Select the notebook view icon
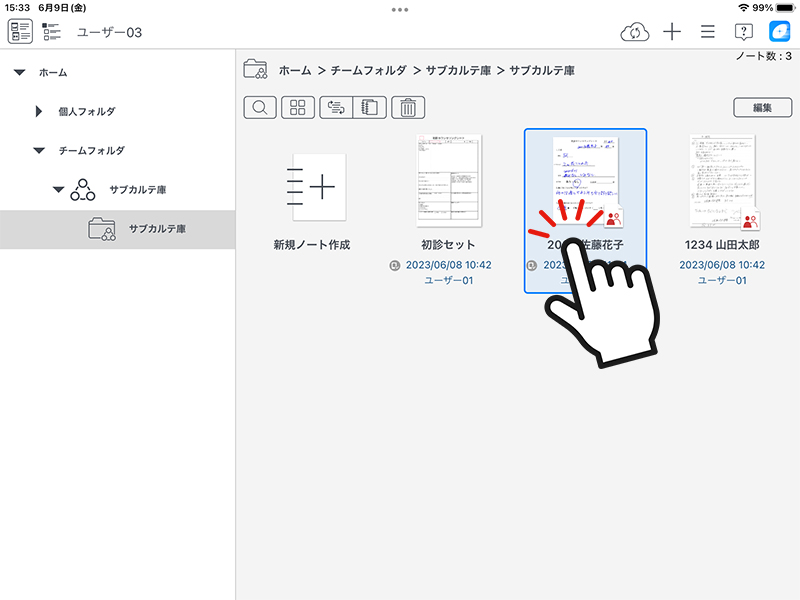The width and height of the screenshot is (800, 600). point(370,108)
